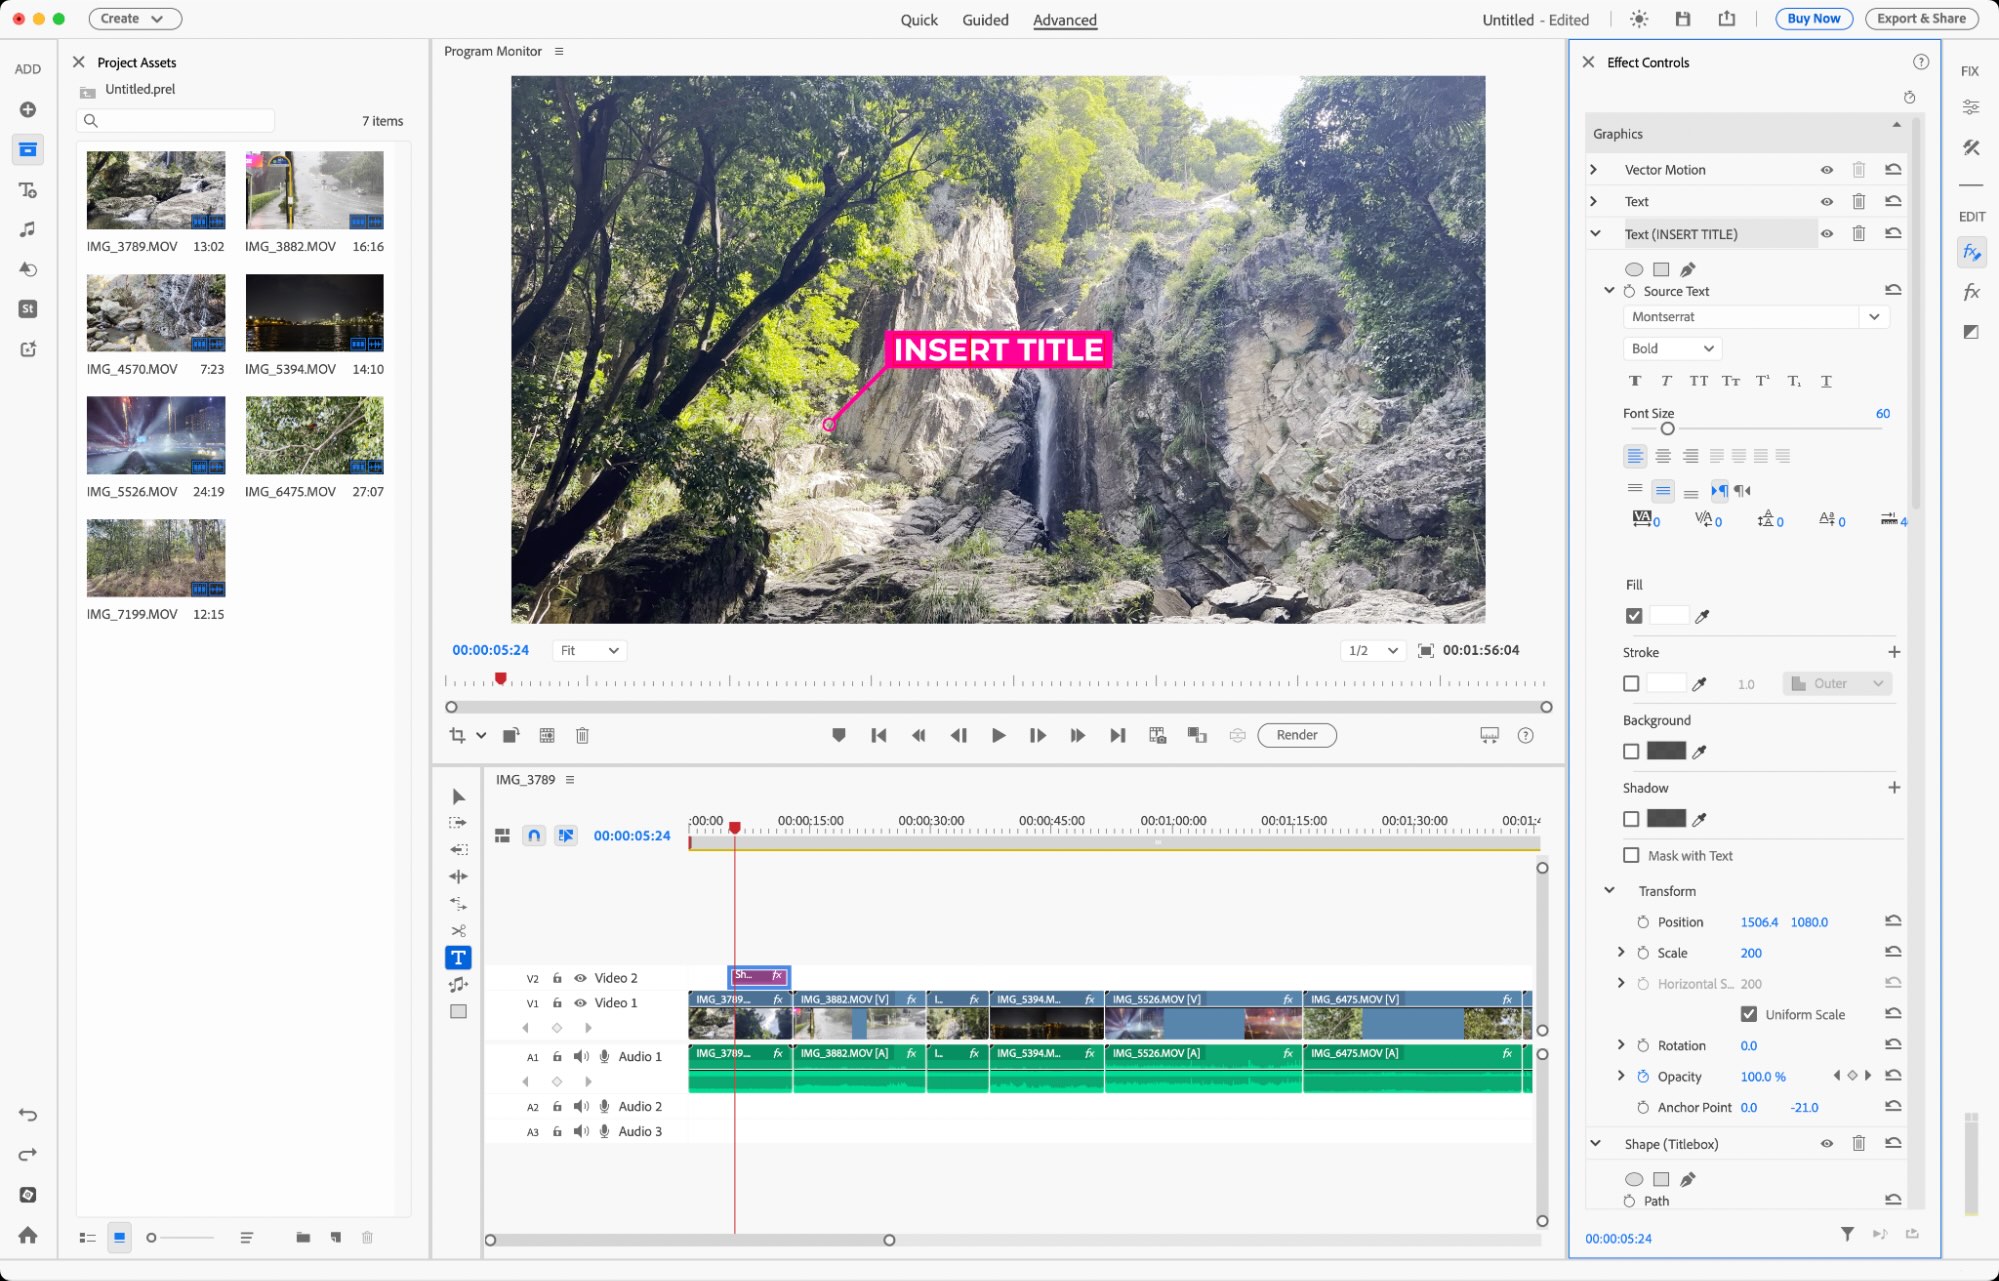Screen dimensions: 1999x1281
Task: Select the Type tool in timeline toolbar
Action: click(x=458, y=958)
